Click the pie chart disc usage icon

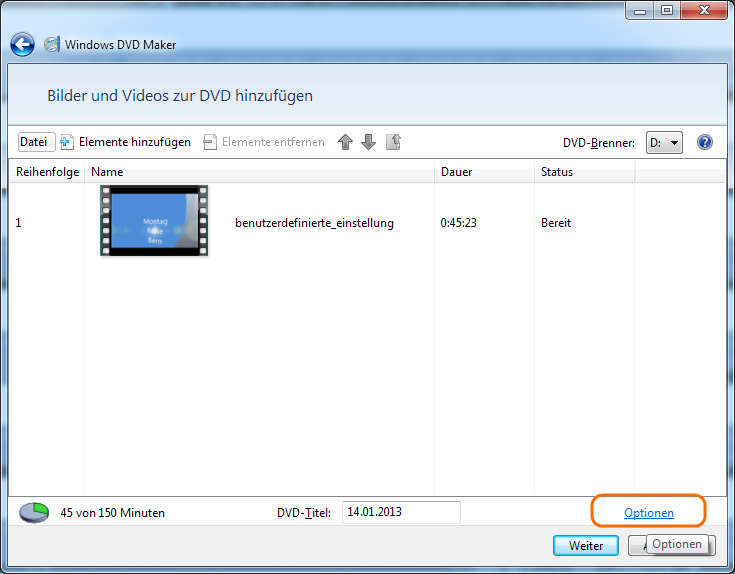coord(34,513)
